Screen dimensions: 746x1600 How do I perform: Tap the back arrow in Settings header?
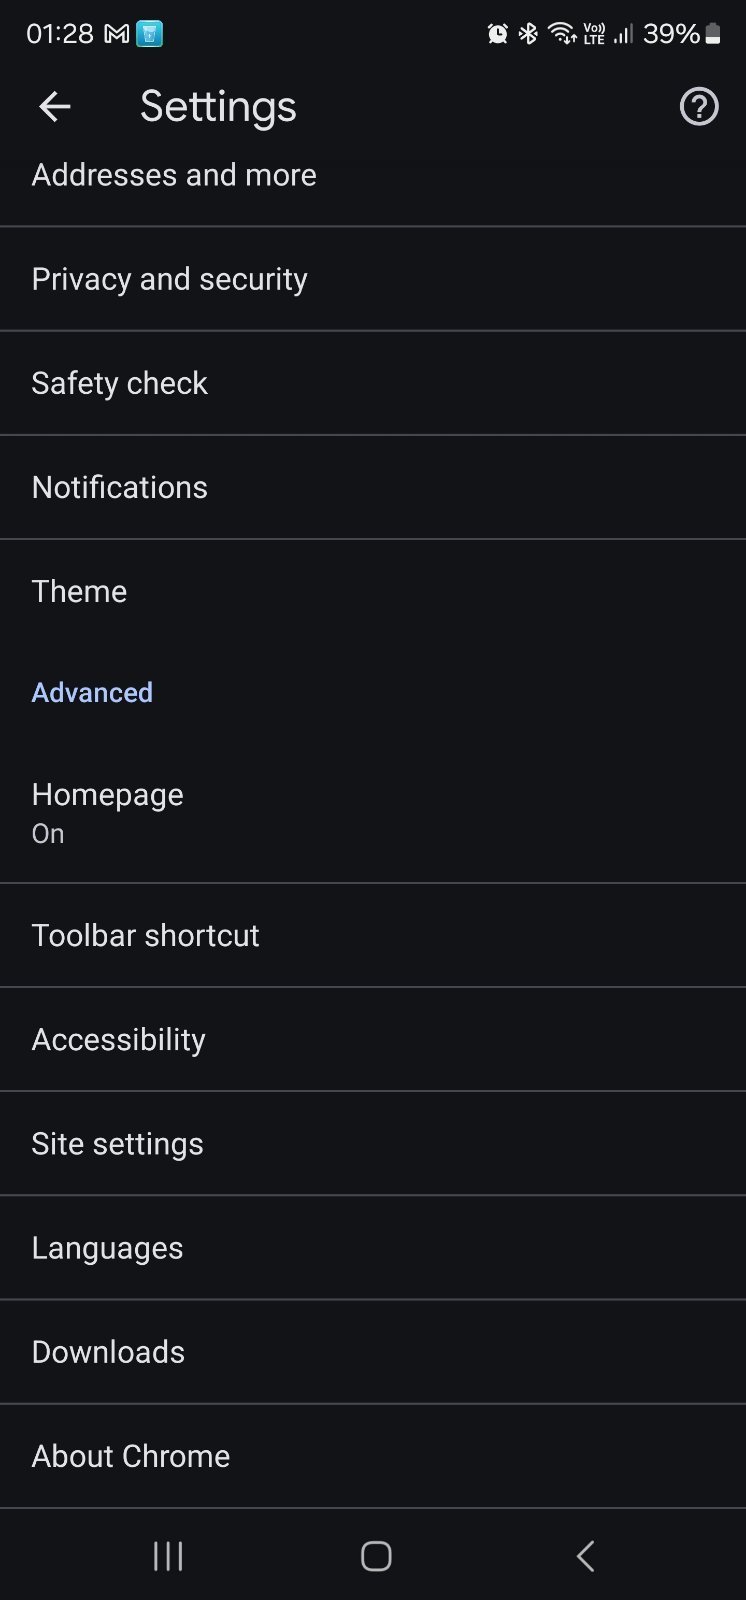click(x=55, y=107)
